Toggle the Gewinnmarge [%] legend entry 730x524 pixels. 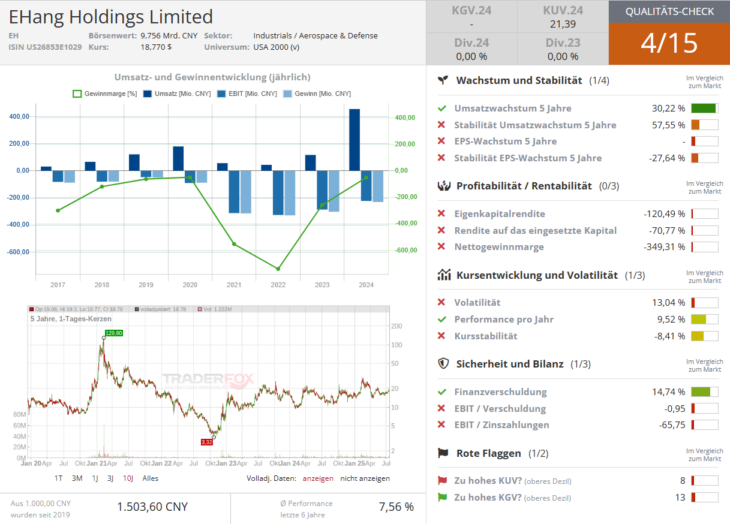(x=105, y=94)
